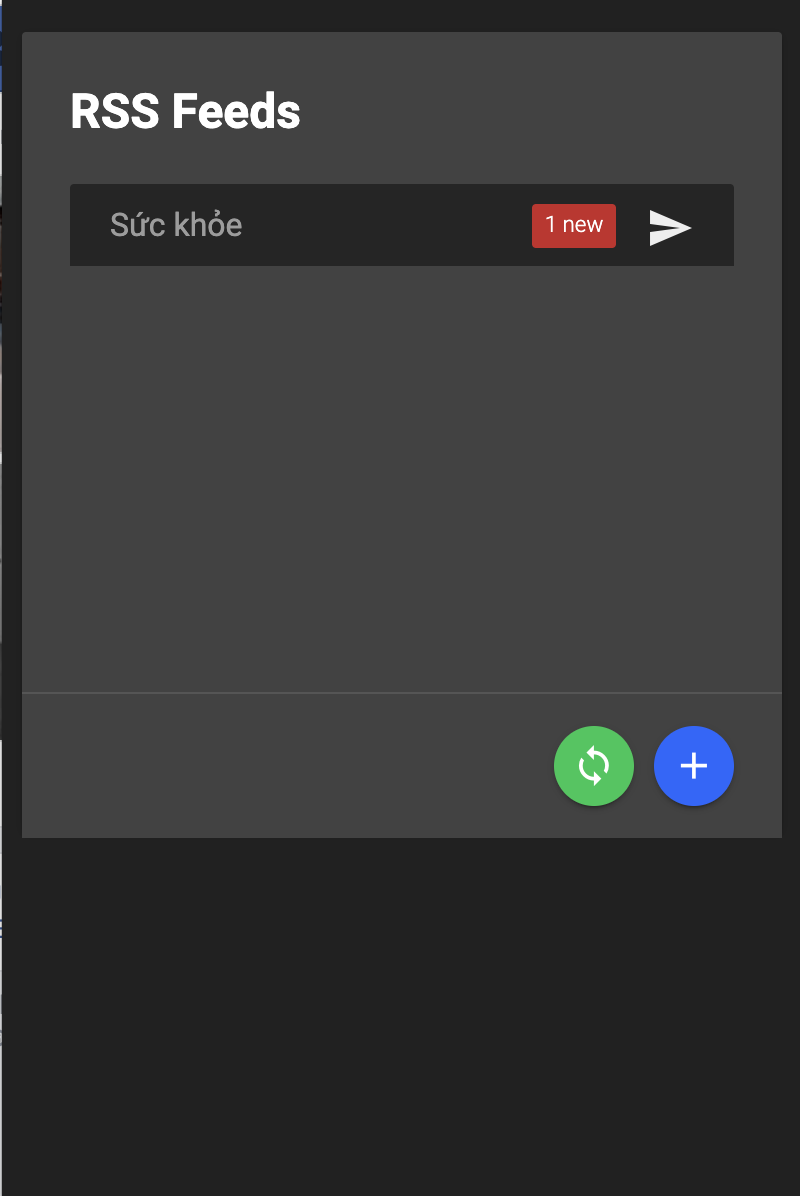
Task: Tap the white arrow next to "1 new"
Action: [670, 227]
